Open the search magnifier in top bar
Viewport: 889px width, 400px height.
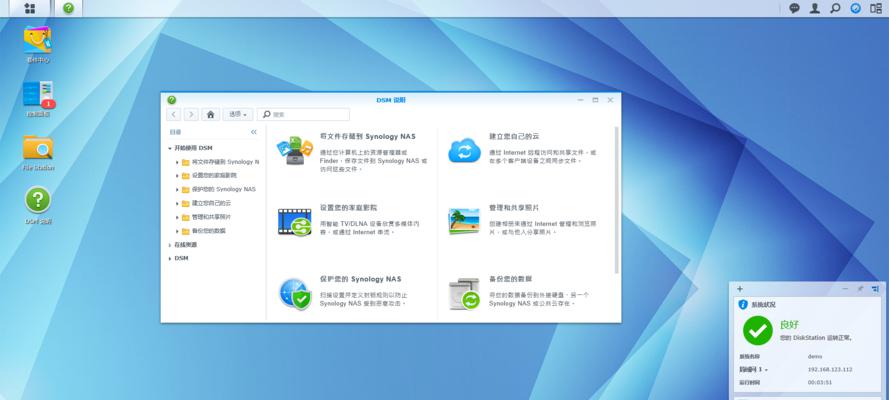click(x=835, y=8)
